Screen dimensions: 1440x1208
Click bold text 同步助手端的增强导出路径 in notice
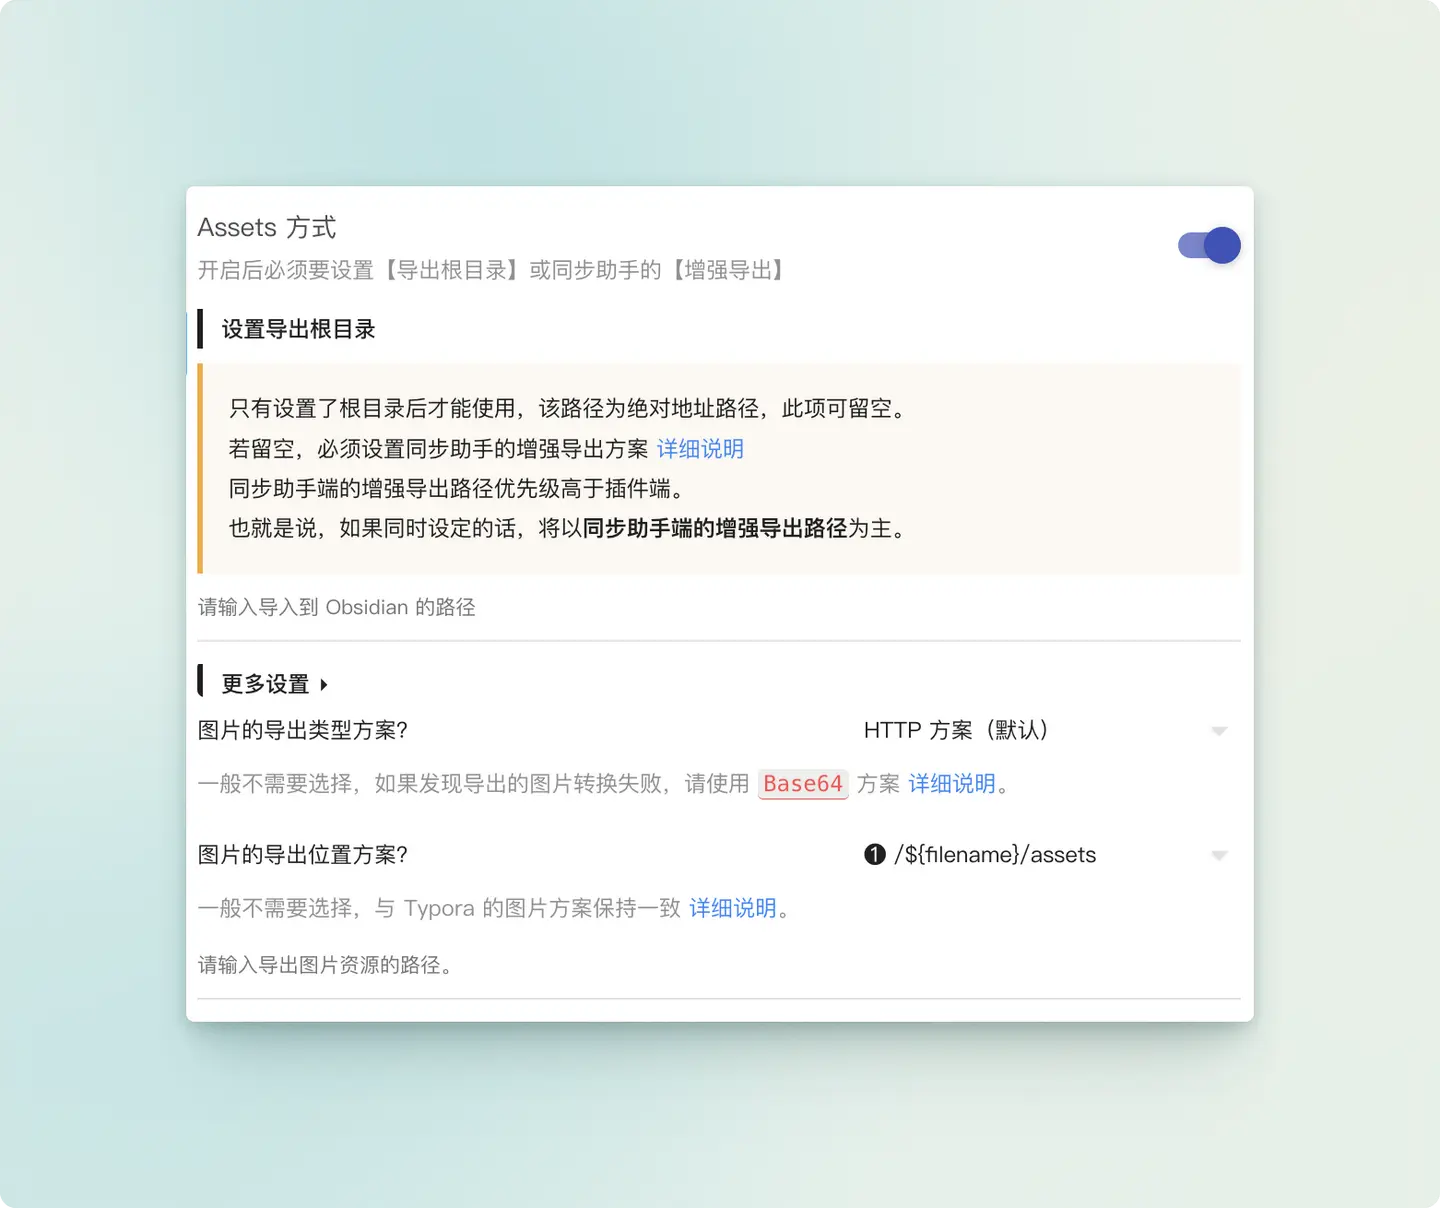[715, 529]
